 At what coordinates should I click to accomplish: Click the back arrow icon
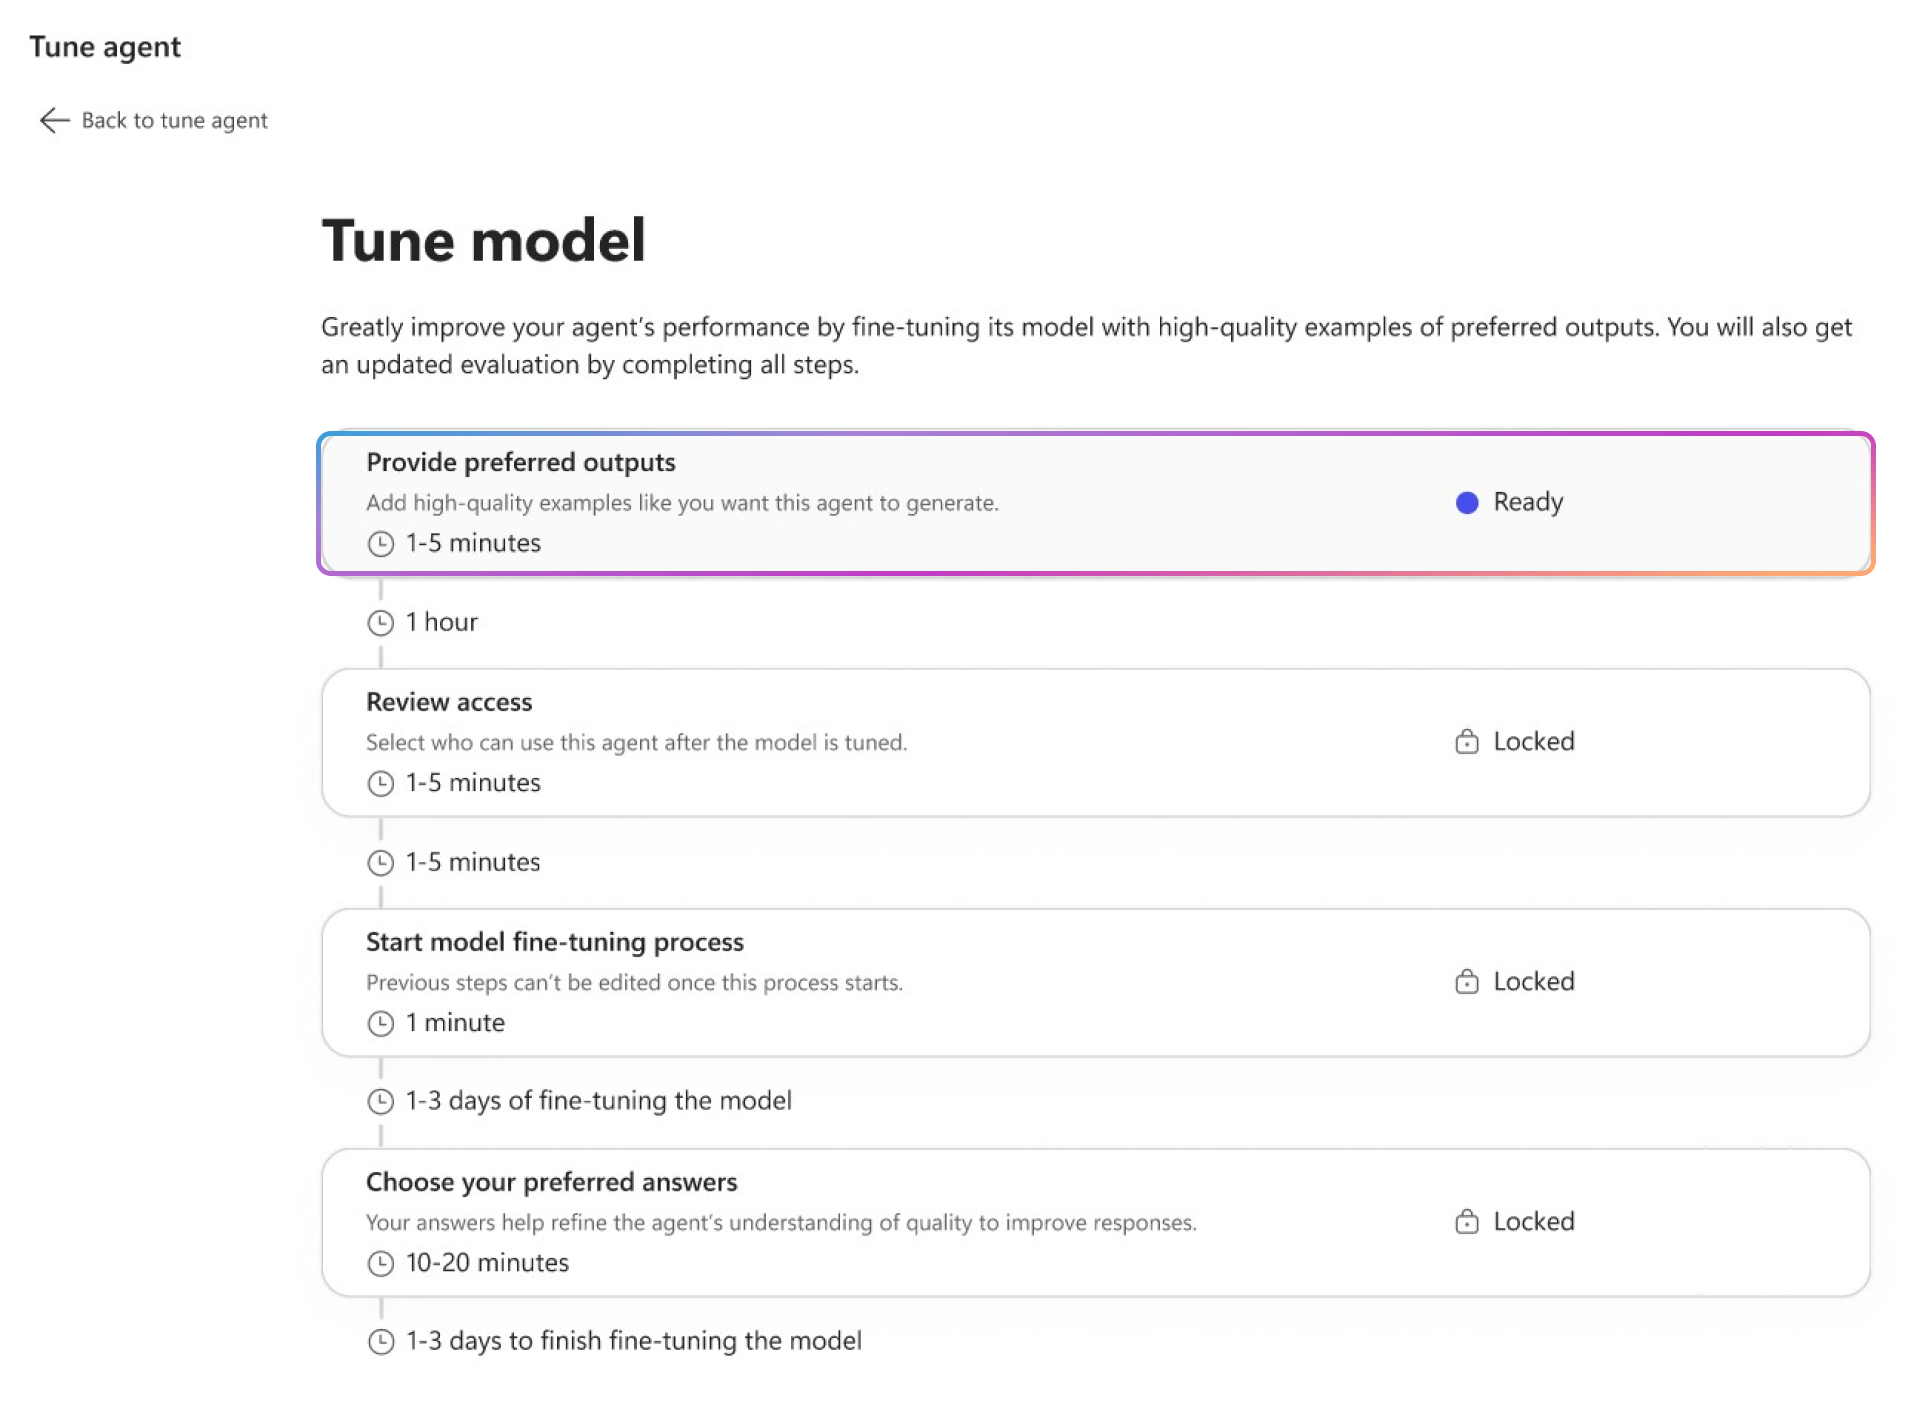54,120
